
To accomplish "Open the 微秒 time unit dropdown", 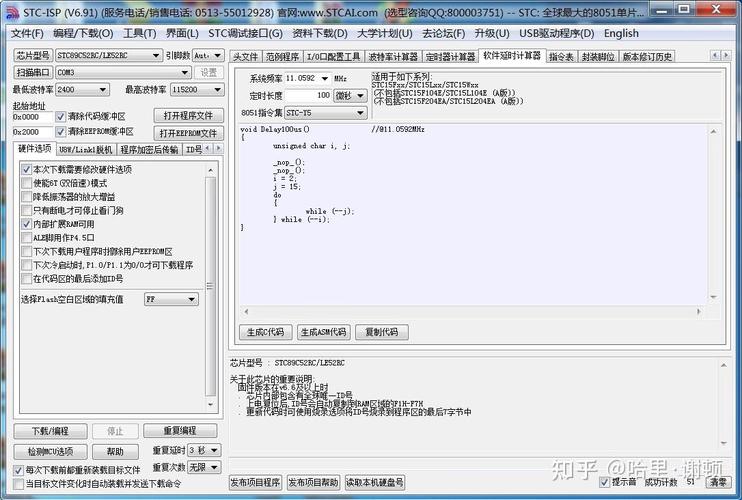I will pos(350,96).
